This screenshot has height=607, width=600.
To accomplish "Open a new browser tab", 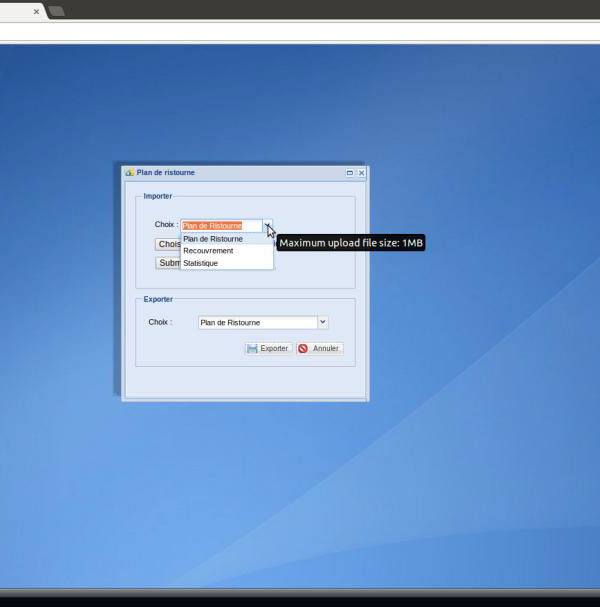I will [x=57, y=12].
